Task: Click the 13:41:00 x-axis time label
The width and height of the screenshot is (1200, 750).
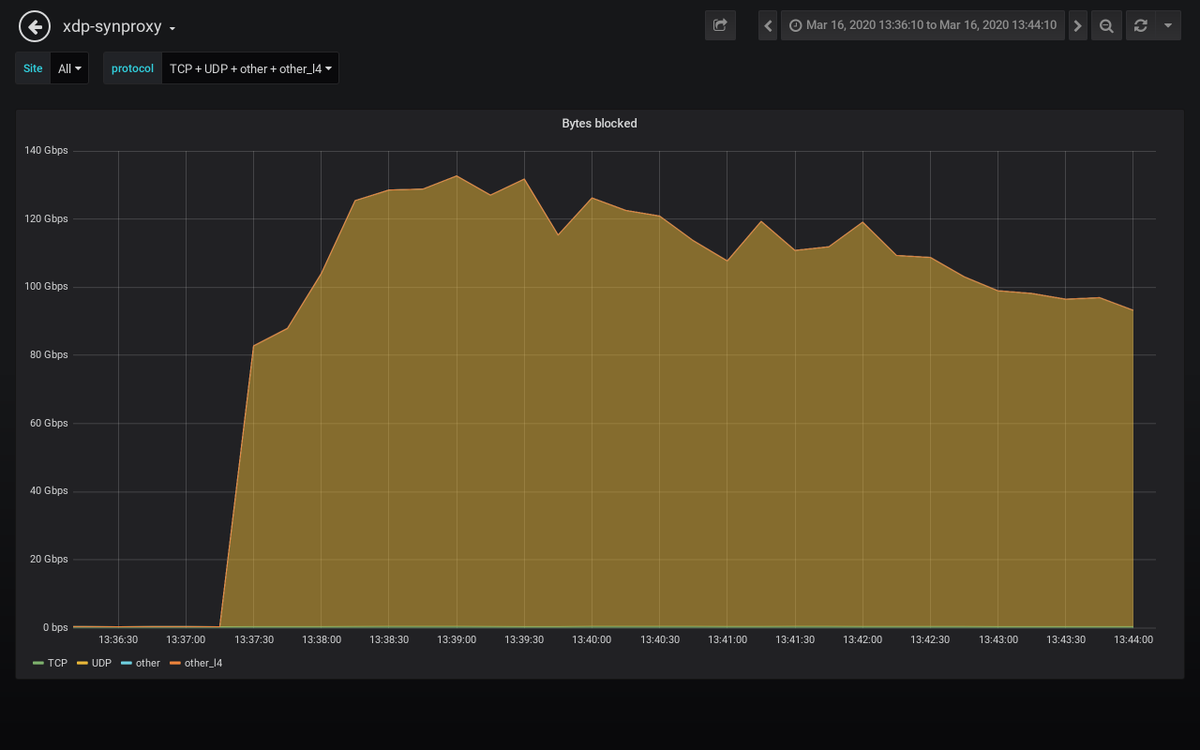Action: (727, 639)
